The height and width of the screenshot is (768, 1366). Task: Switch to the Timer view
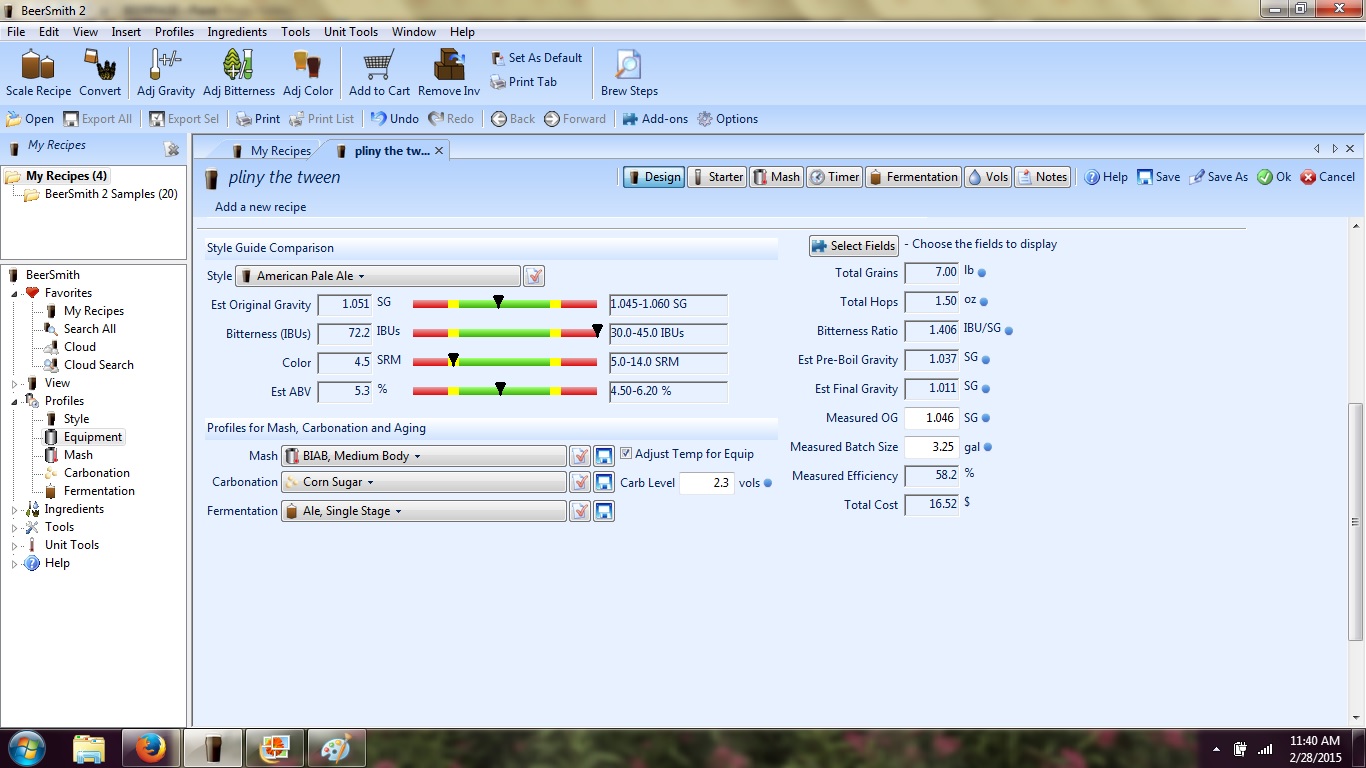pyautogui.click(x=834, y=177)
